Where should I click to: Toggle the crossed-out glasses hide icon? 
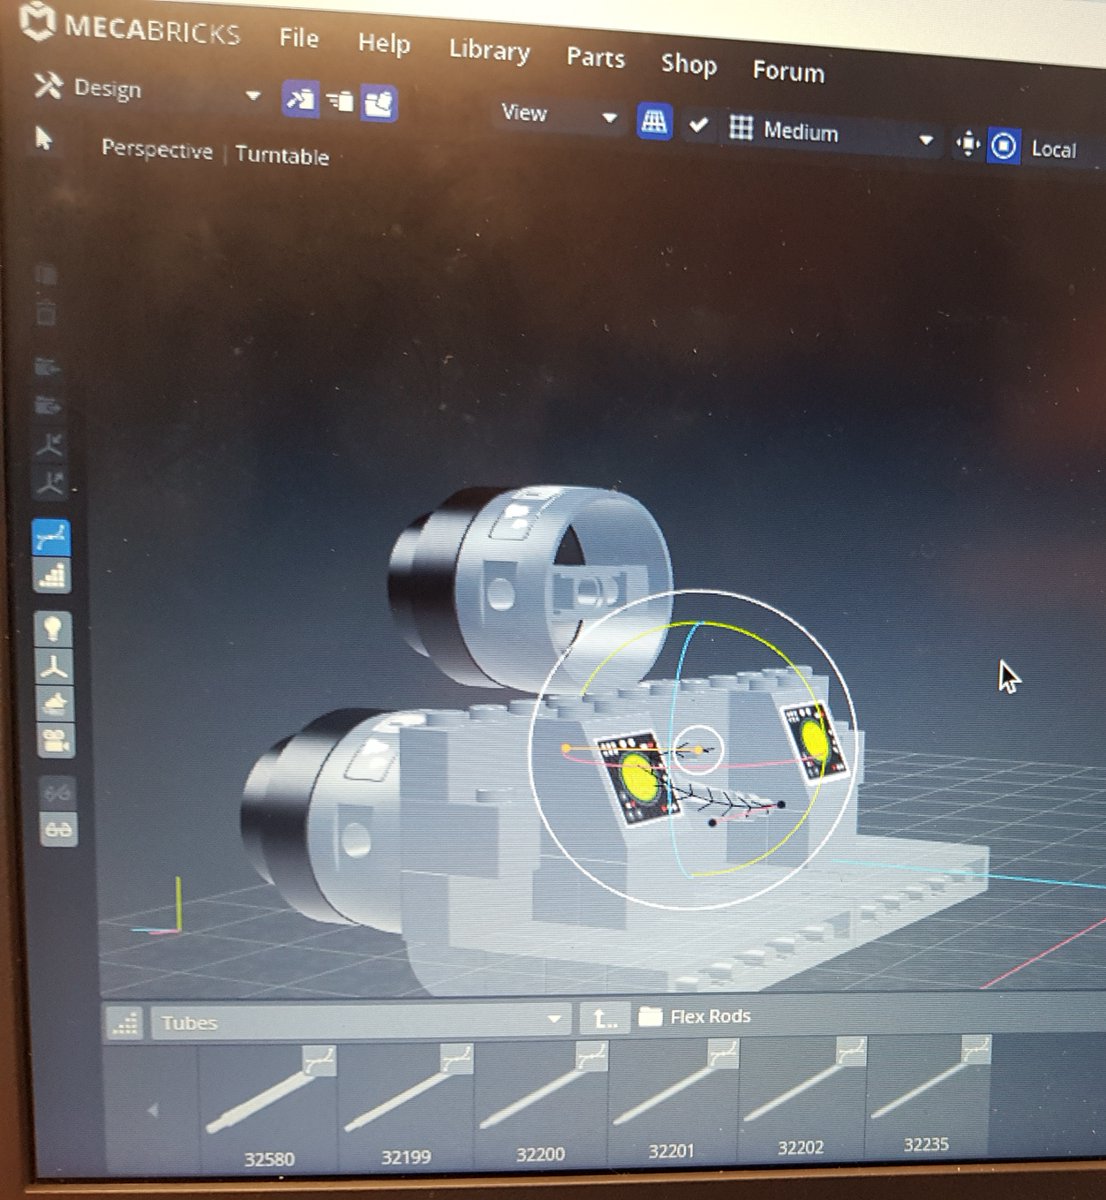point(58,794)
